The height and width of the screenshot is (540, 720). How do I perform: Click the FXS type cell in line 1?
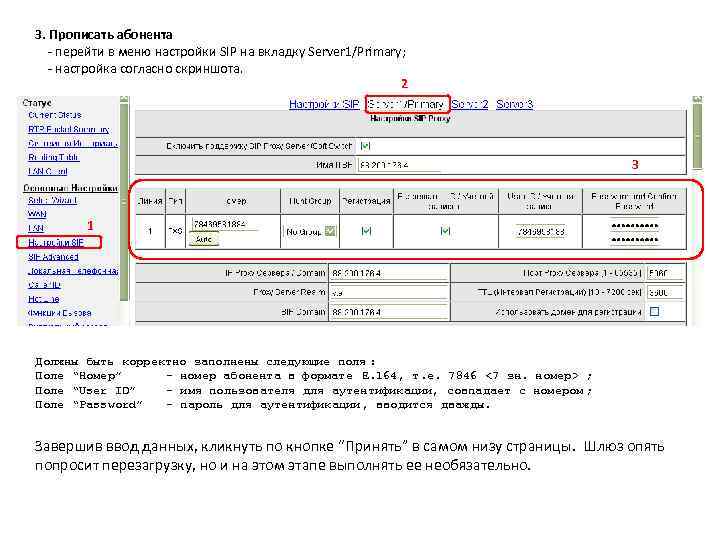pyautogui.click(x=175, y=231)
